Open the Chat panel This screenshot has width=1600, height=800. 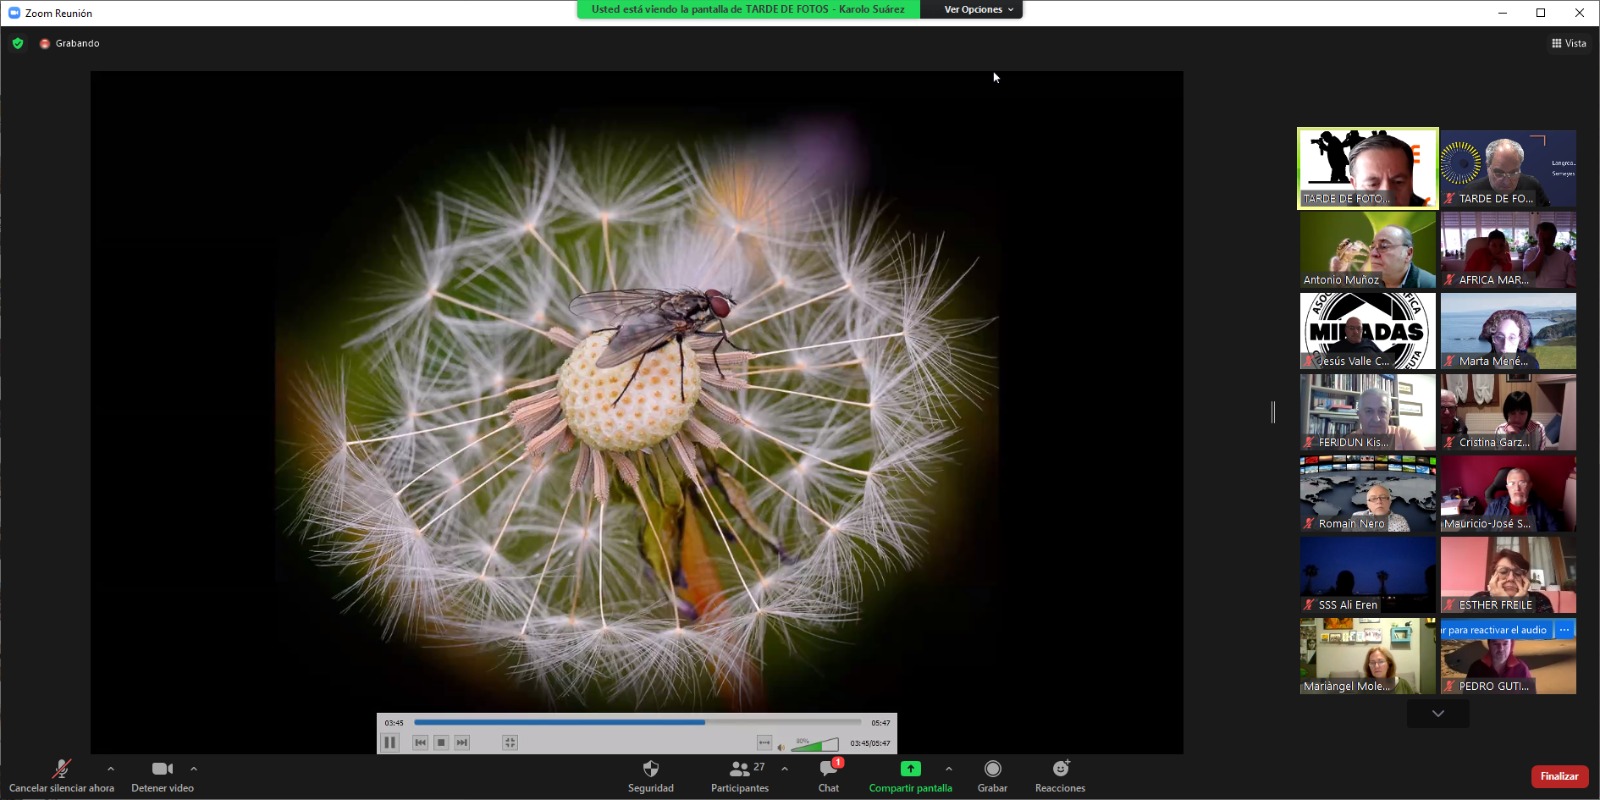(x=829, y=775)
